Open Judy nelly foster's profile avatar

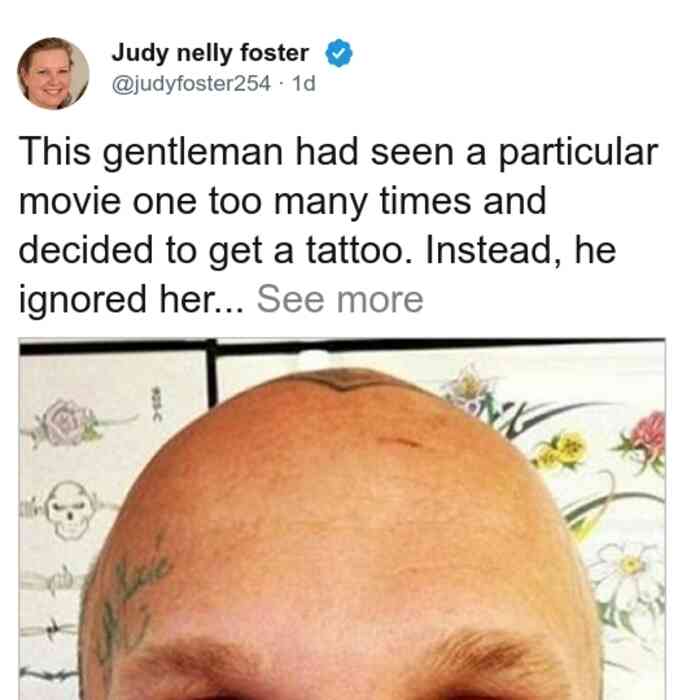[x=53, y=74]
